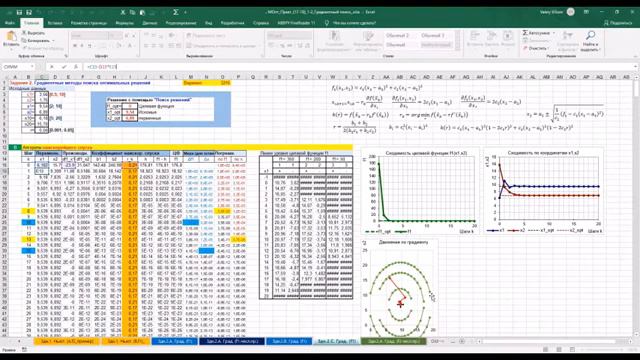
Task: Click the Ribbon Display Options icon
Action: 586,12
